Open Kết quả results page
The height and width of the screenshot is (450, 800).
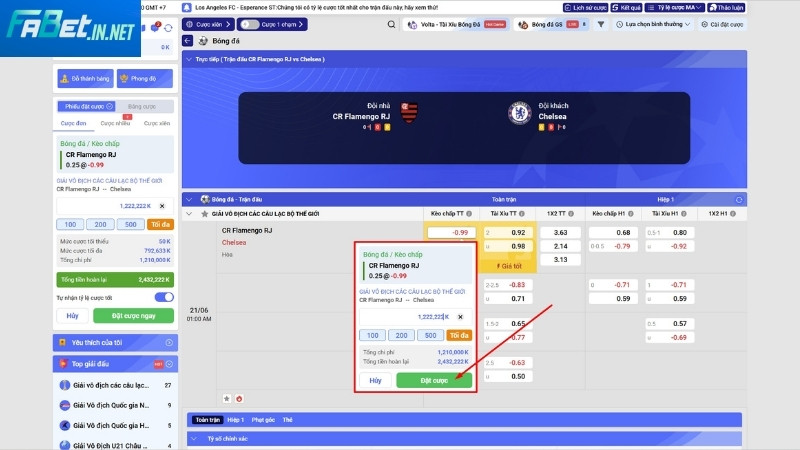click(x=627, y=8)
